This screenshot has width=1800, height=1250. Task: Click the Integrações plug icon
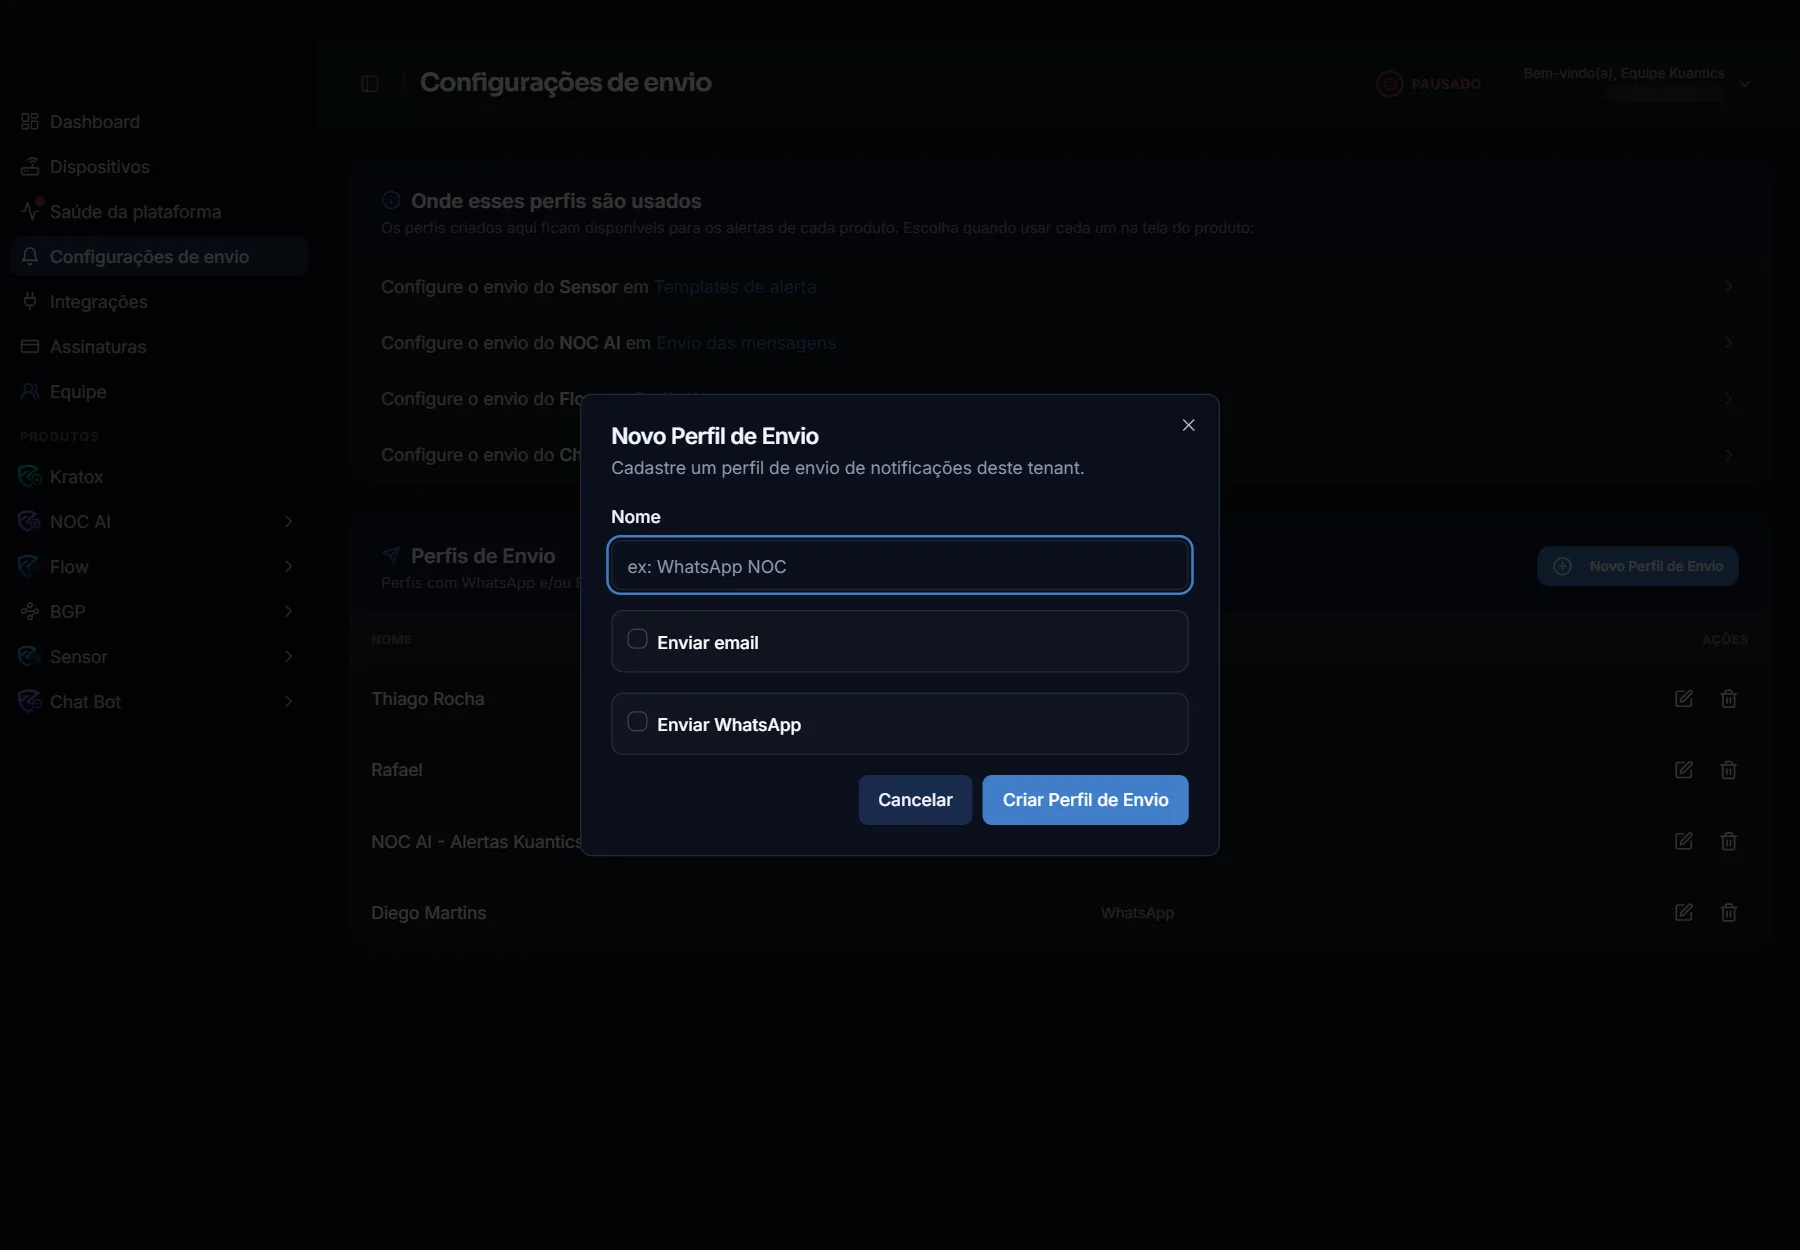30,301
